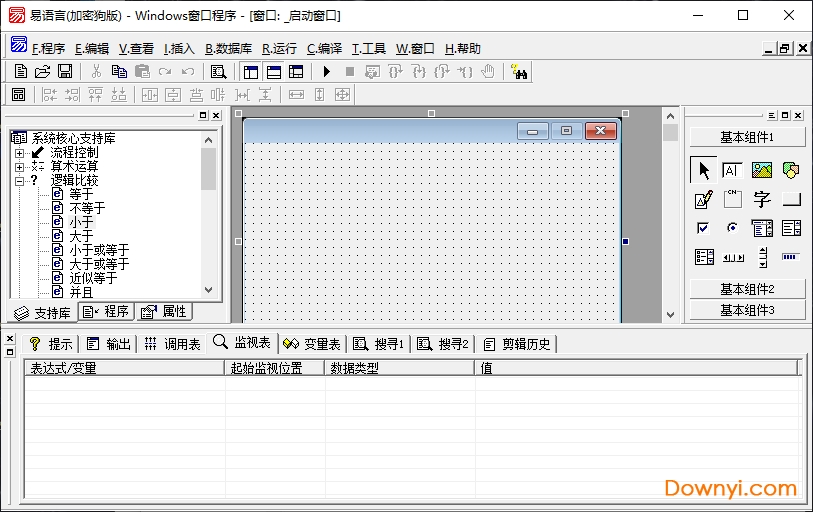Select the horizontal scrollbar component icon
Image resolution: width=813 pixels, height=512 pixels.
point(733,257)
